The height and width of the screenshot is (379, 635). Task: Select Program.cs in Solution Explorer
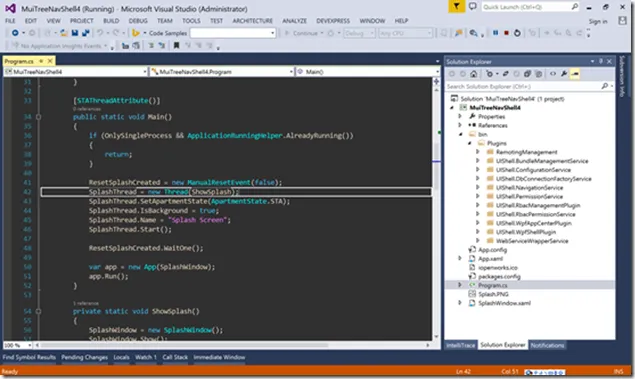tap(492, 285)
